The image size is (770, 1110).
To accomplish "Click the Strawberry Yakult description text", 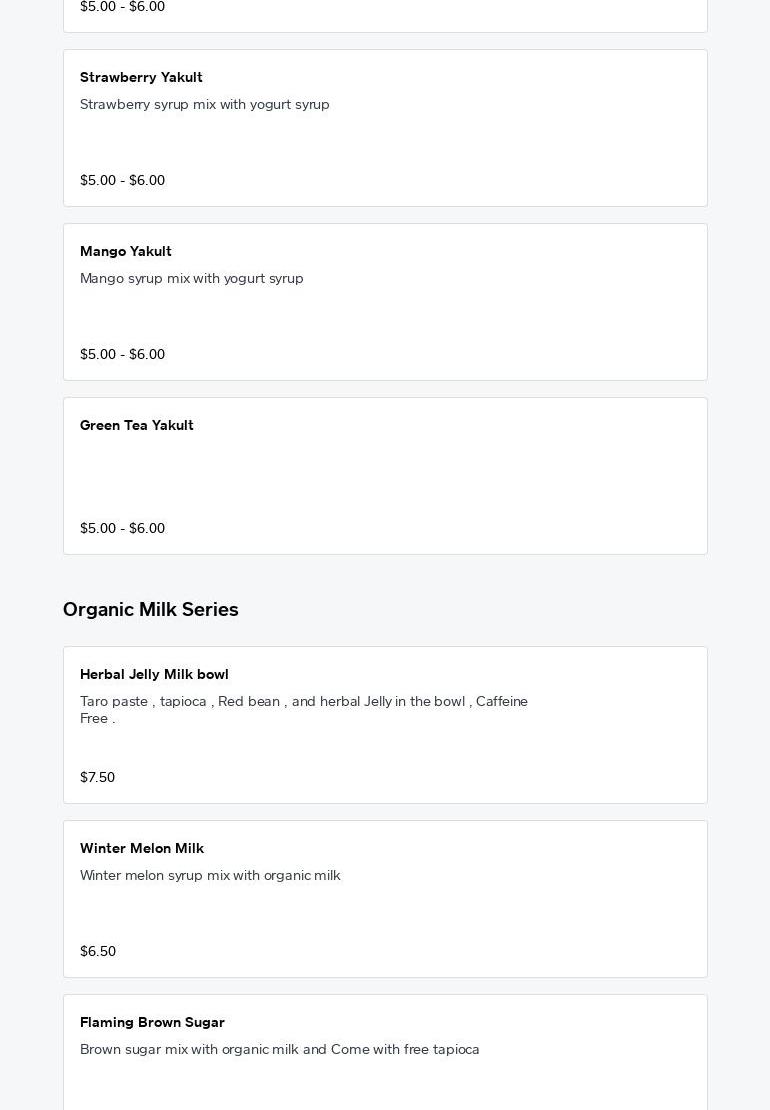I will click(205, 104).
